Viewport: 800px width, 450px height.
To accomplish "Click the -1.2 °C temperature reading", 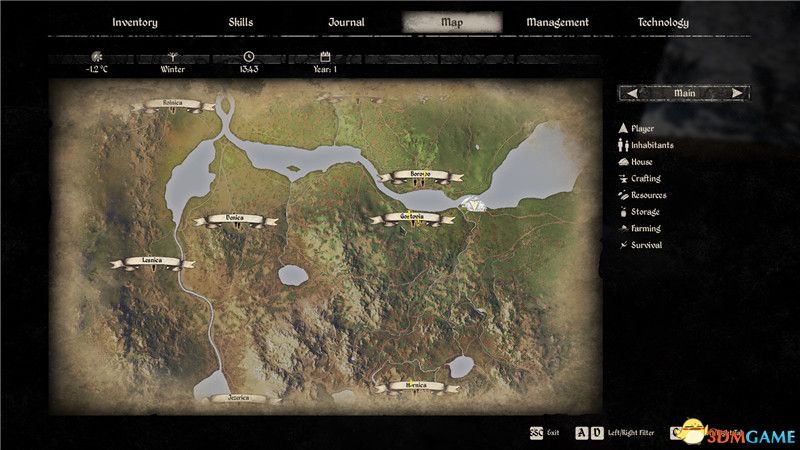I will tap(96, 69).
